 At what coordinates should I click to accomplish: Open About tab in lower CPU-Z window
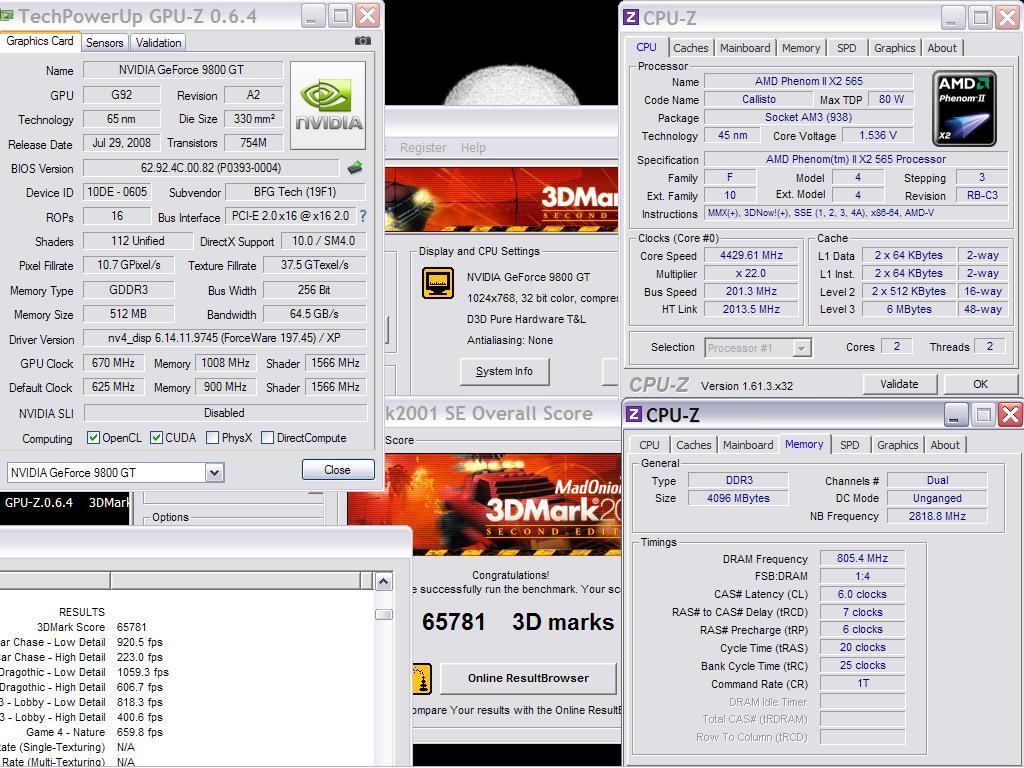(x=945, y=445)
